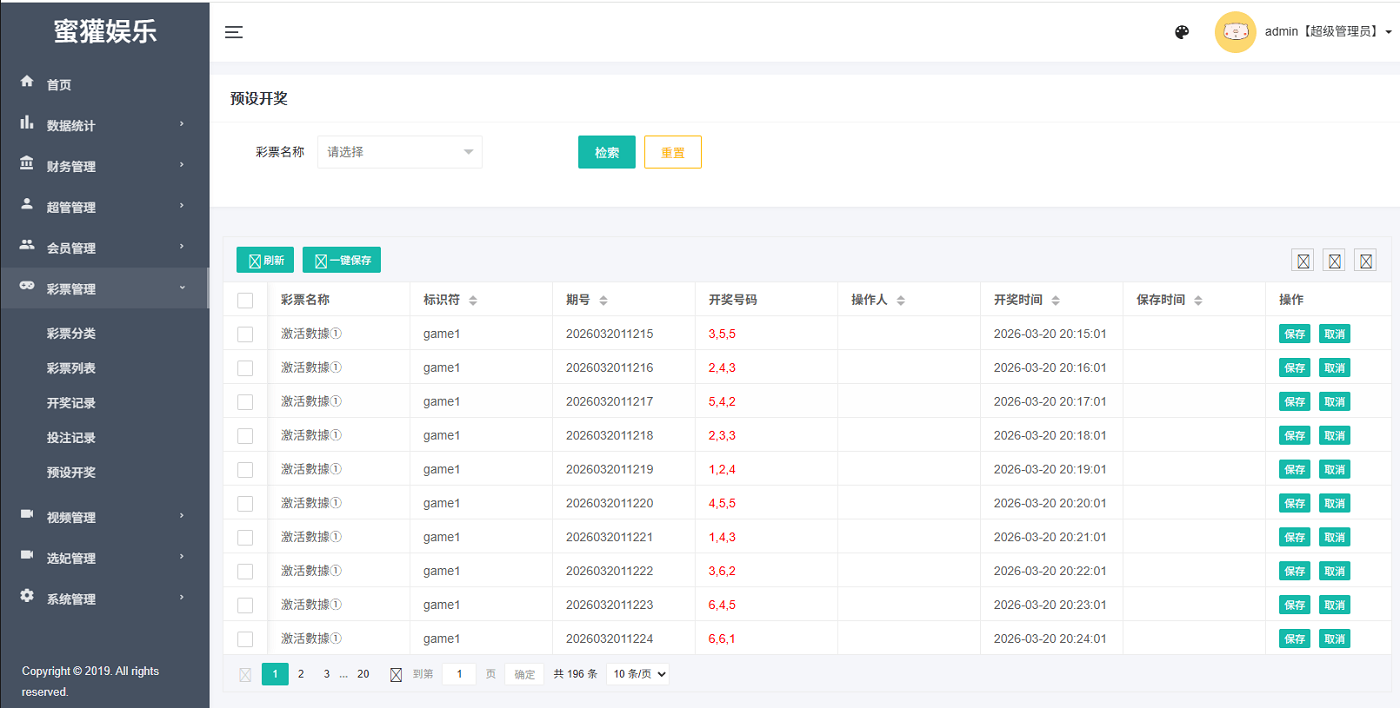Check the row for period 2026032011215
This screenshot has width=1400, height=708.
[245, 334]
